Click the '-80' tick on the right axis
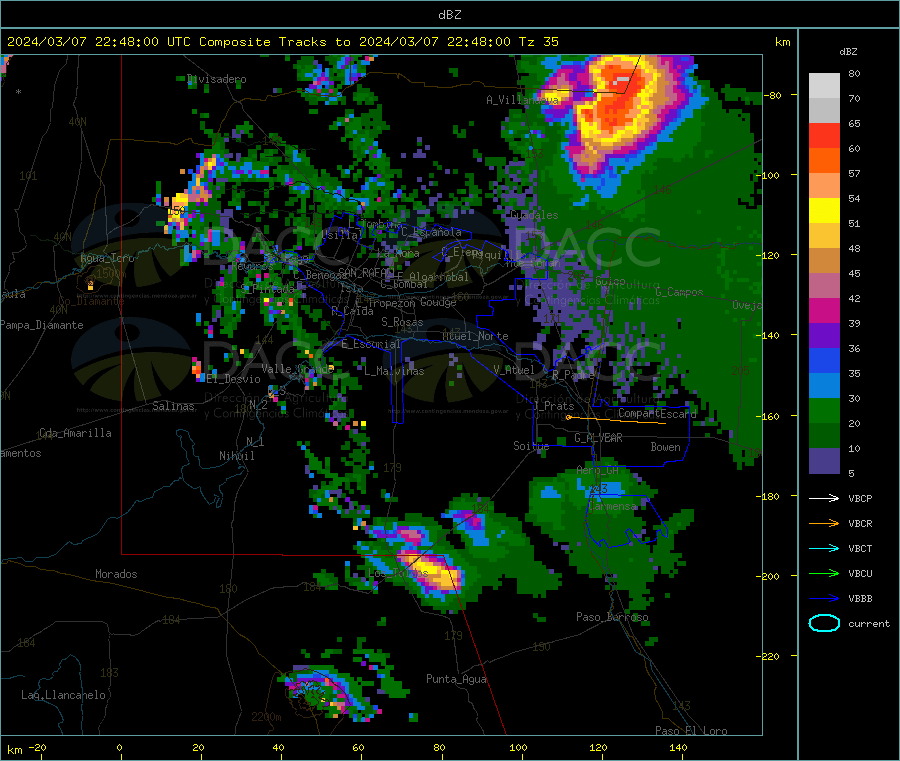This screenshot has height=761, width=900. coord(773,95)
